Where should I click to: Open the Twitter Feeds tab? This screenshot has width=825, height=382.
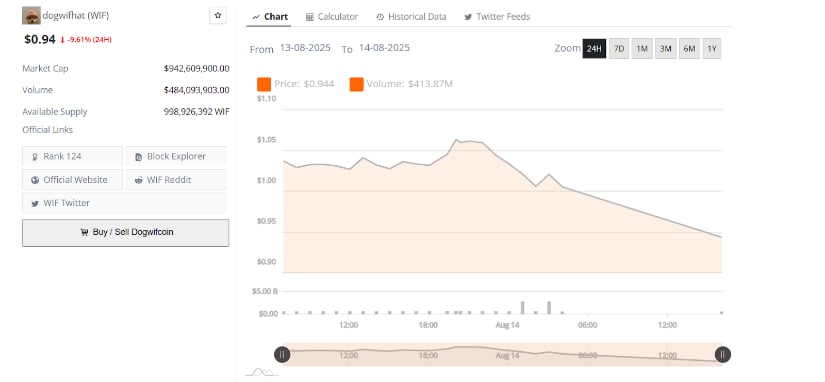click(x=497, y=17)
